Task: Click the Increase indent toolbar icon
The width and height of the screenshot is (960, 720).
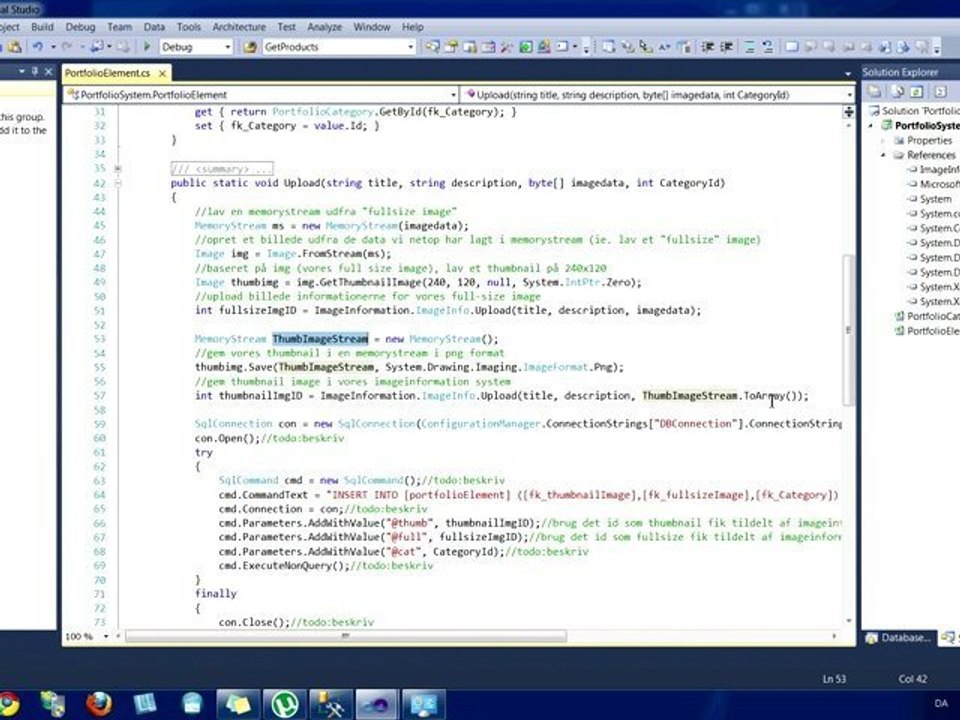Action: click(x=727, y=47)
